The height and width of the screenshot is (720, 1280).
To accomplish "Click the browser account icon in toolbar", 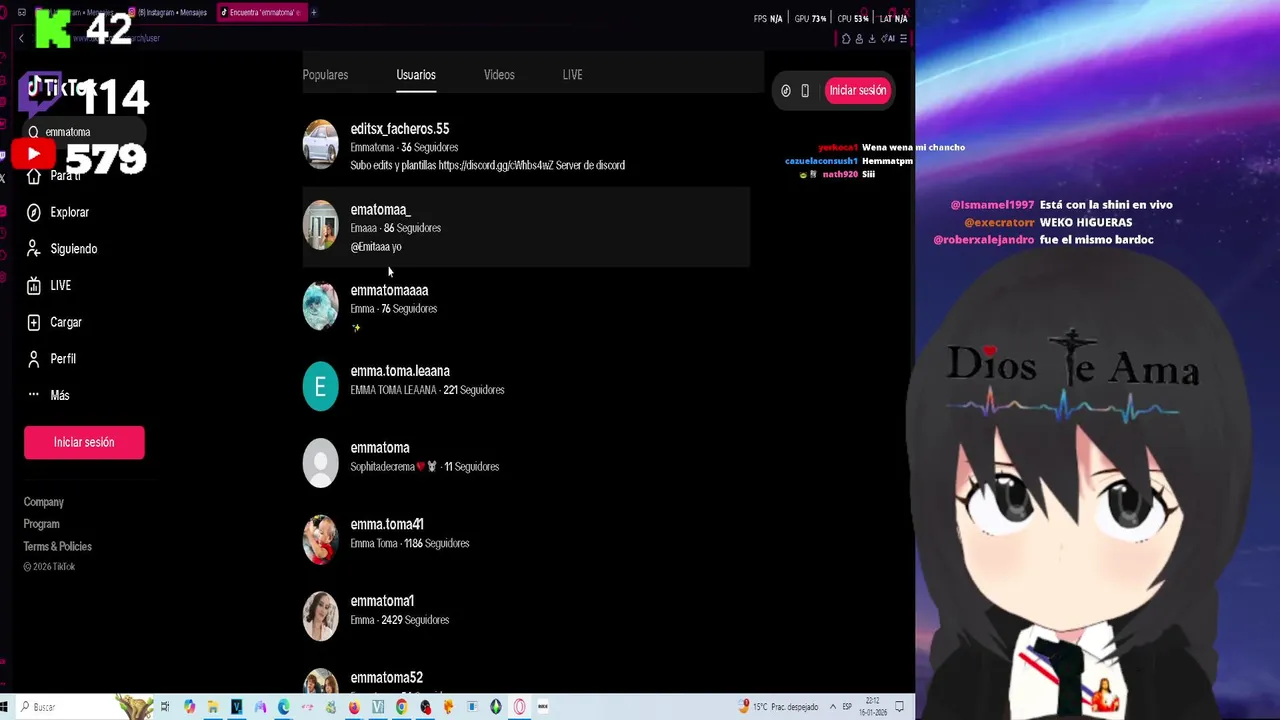I will coord(859,39).
